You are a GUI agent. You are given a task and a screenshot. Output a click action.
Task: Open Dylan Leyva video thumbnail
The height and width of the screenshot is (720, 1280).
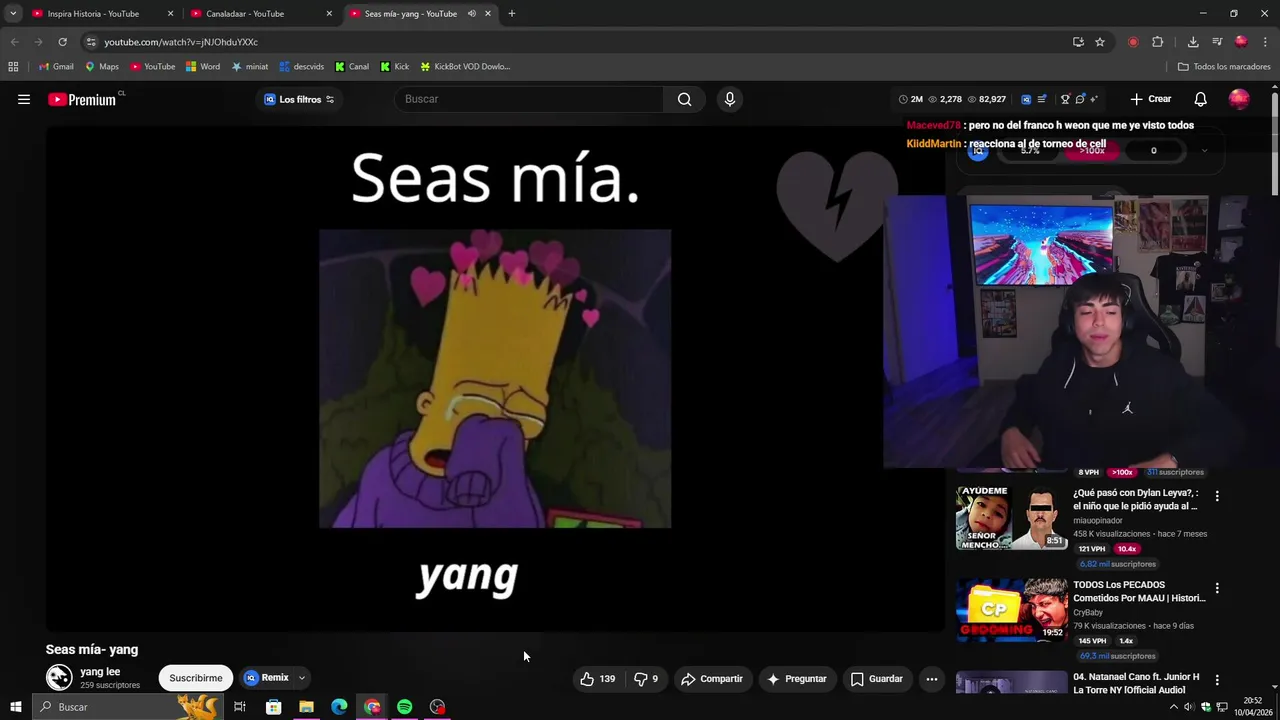(x=1011, y=518)
